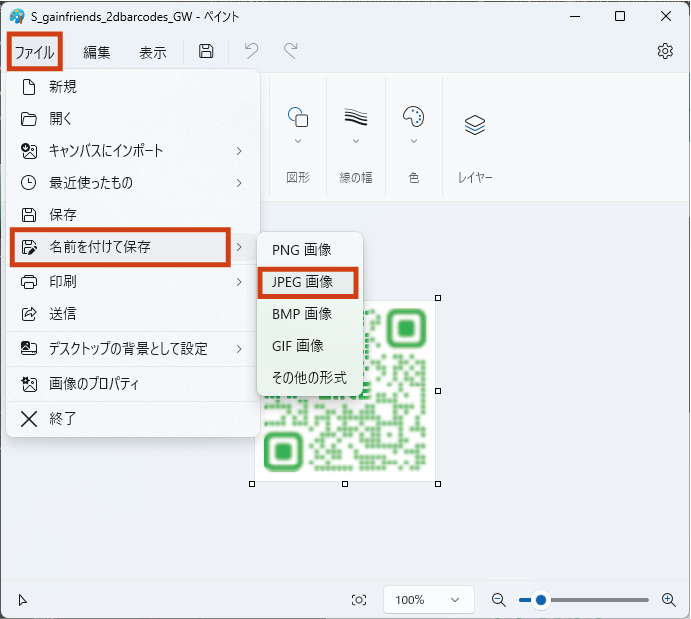Viewport: 691px width, 619px height.
Task: Expand キャンバスにインポート submenu chevron
Action: pos(239,151)
